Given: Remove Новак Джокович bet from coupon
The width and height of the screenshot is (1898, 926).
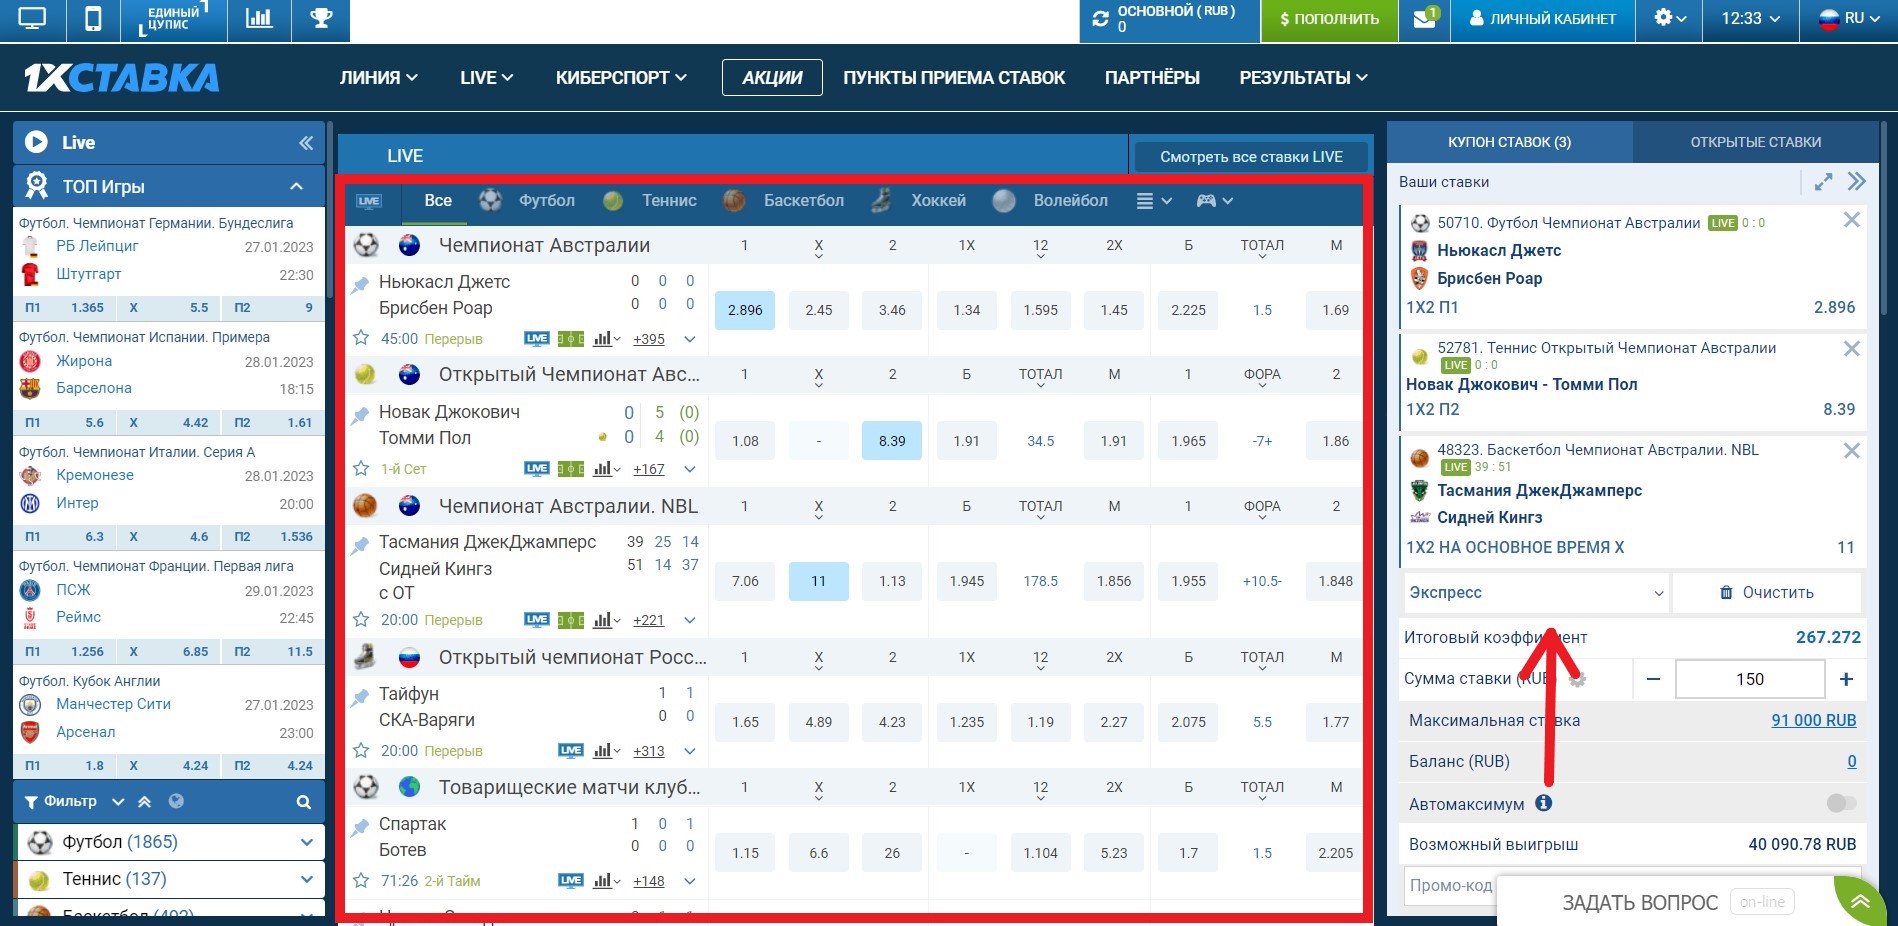Looking at the screenshot, I should point(1852,348).
